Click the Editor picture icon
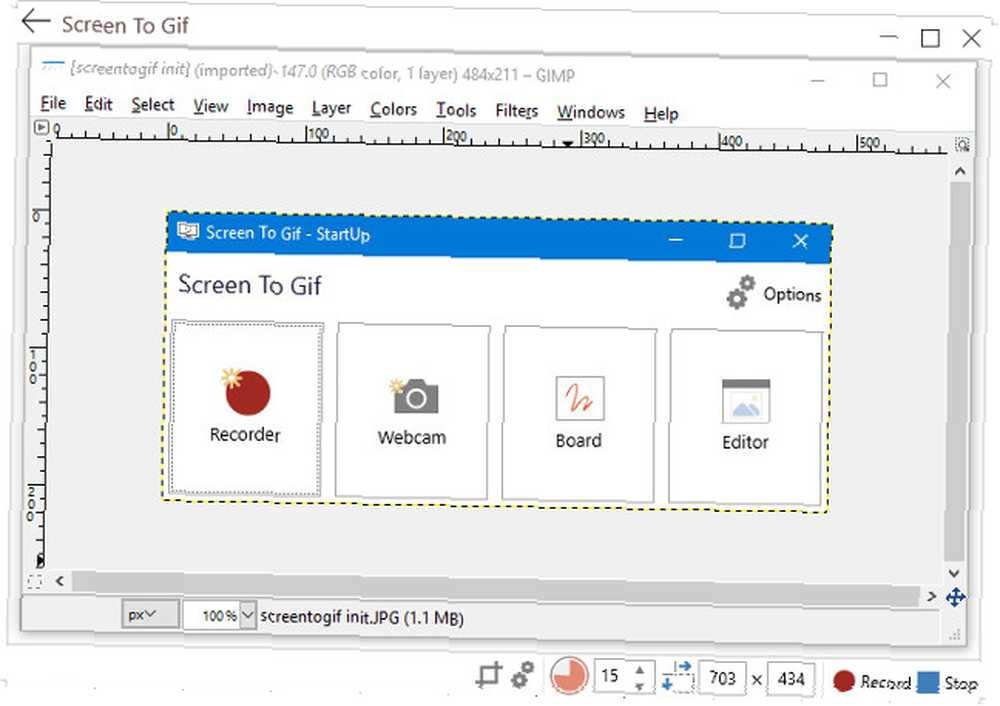 pyautogui.click(x=746, y=401)
